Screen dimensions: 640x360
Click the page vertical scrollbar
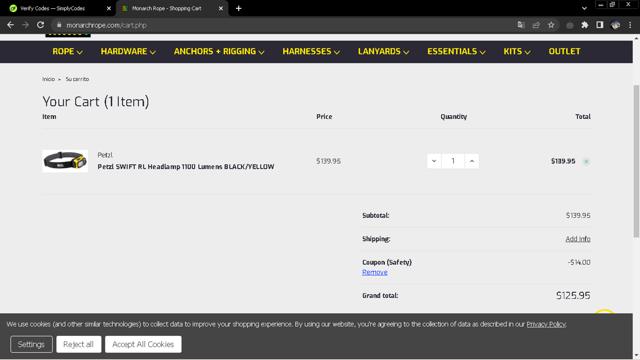[636, 161]
